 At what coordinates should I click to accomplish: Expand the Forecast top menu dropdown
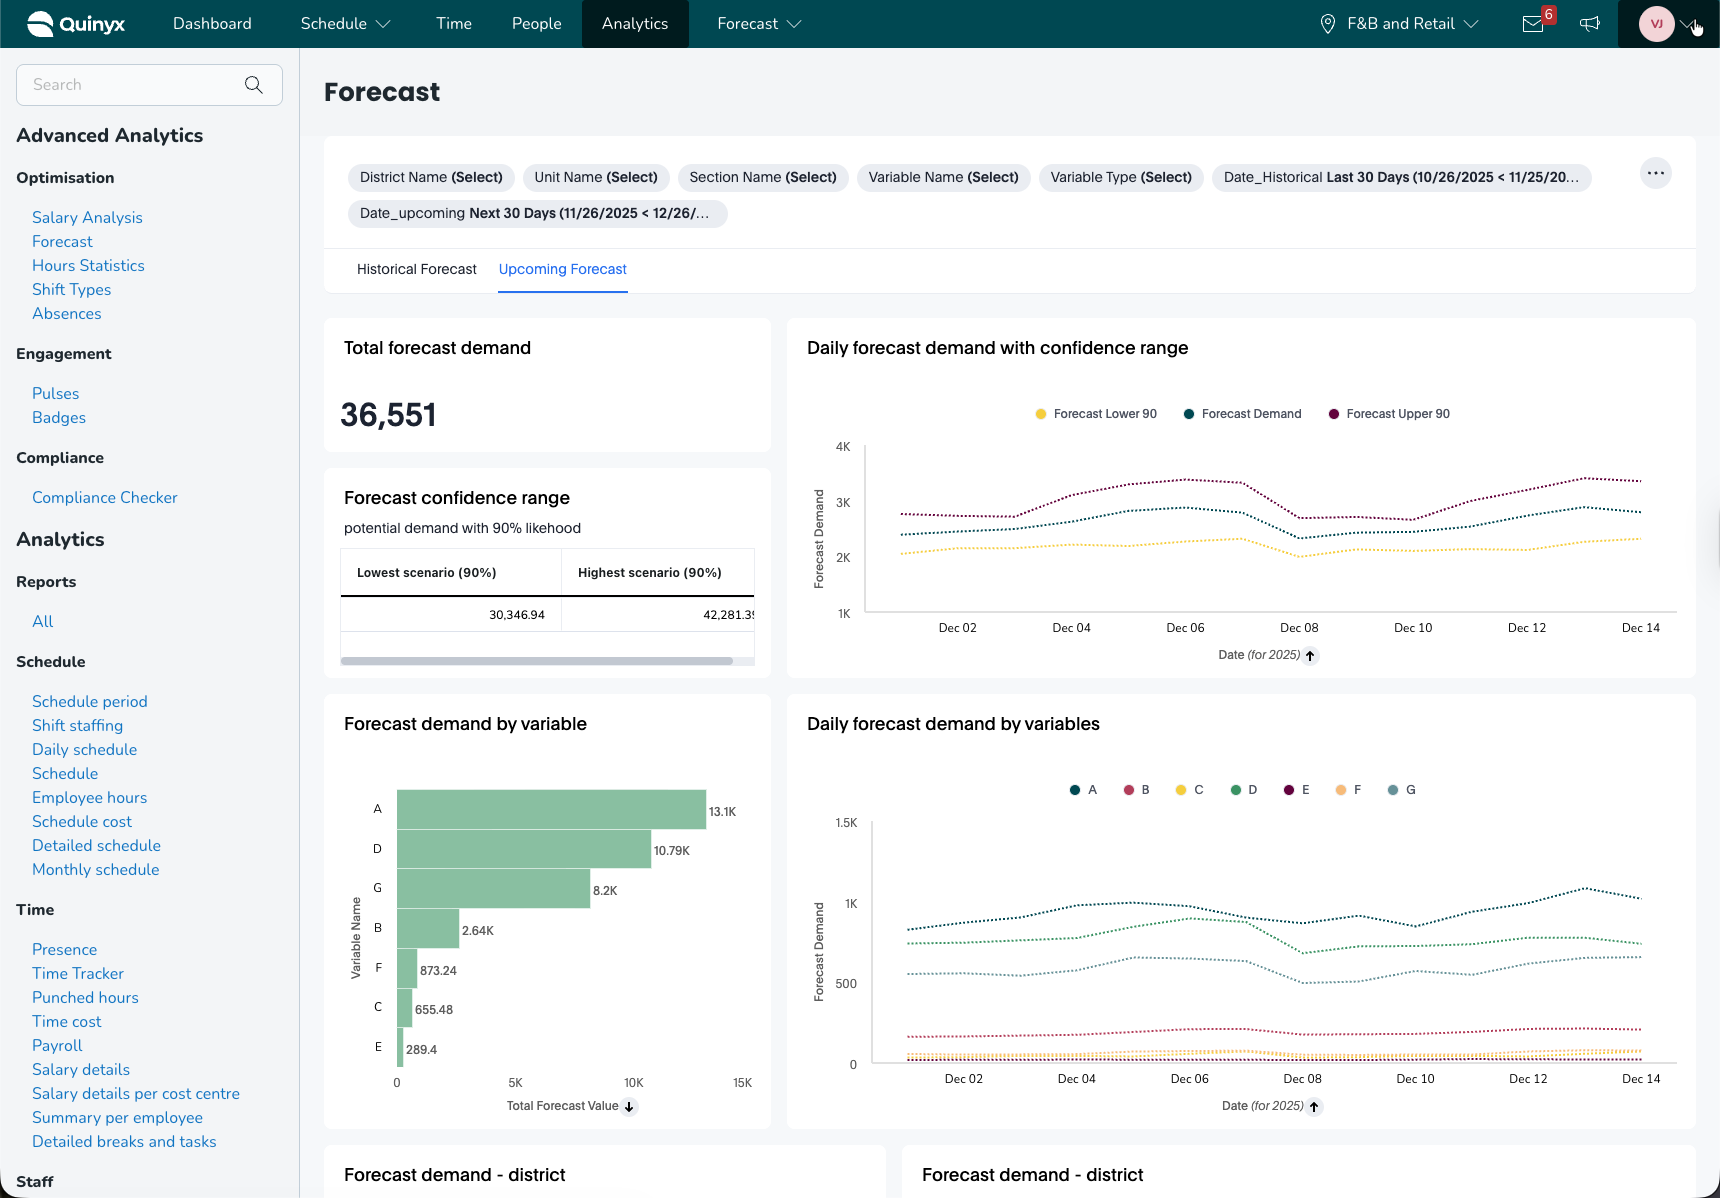tap(759, 24)
